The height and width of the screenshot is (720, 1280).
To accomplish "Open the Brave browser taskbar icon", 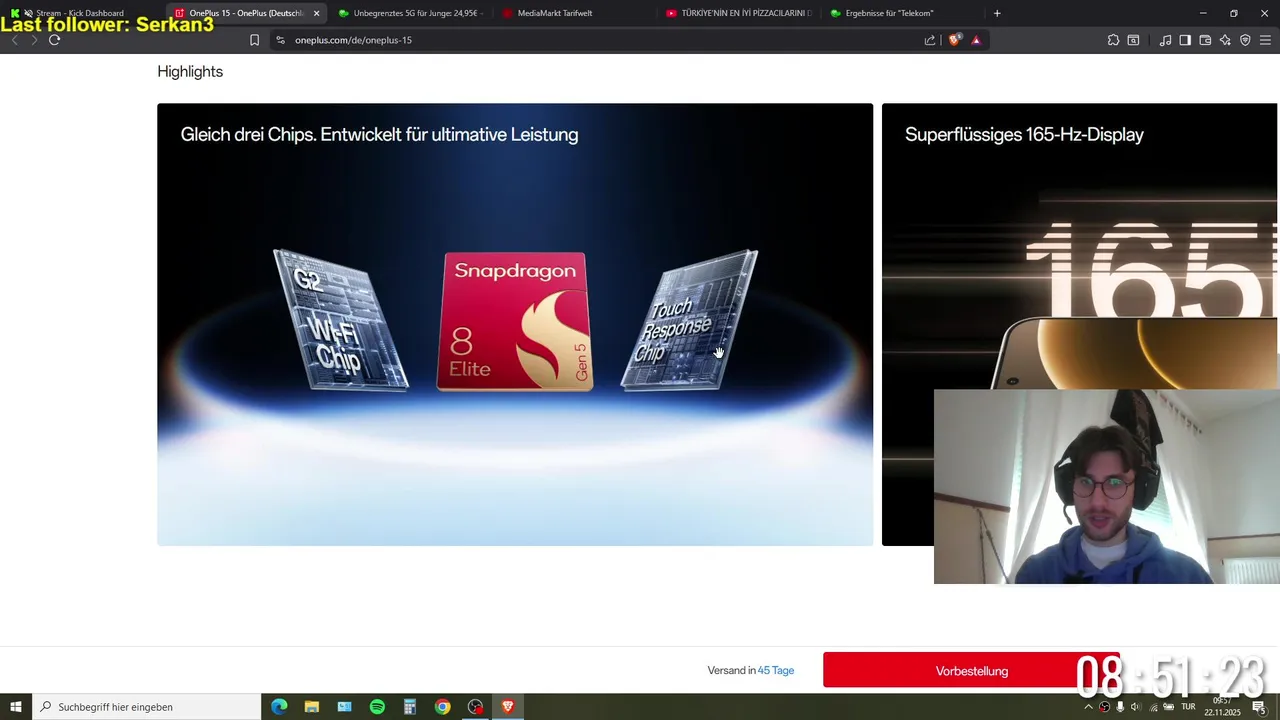I will (508, 707).
